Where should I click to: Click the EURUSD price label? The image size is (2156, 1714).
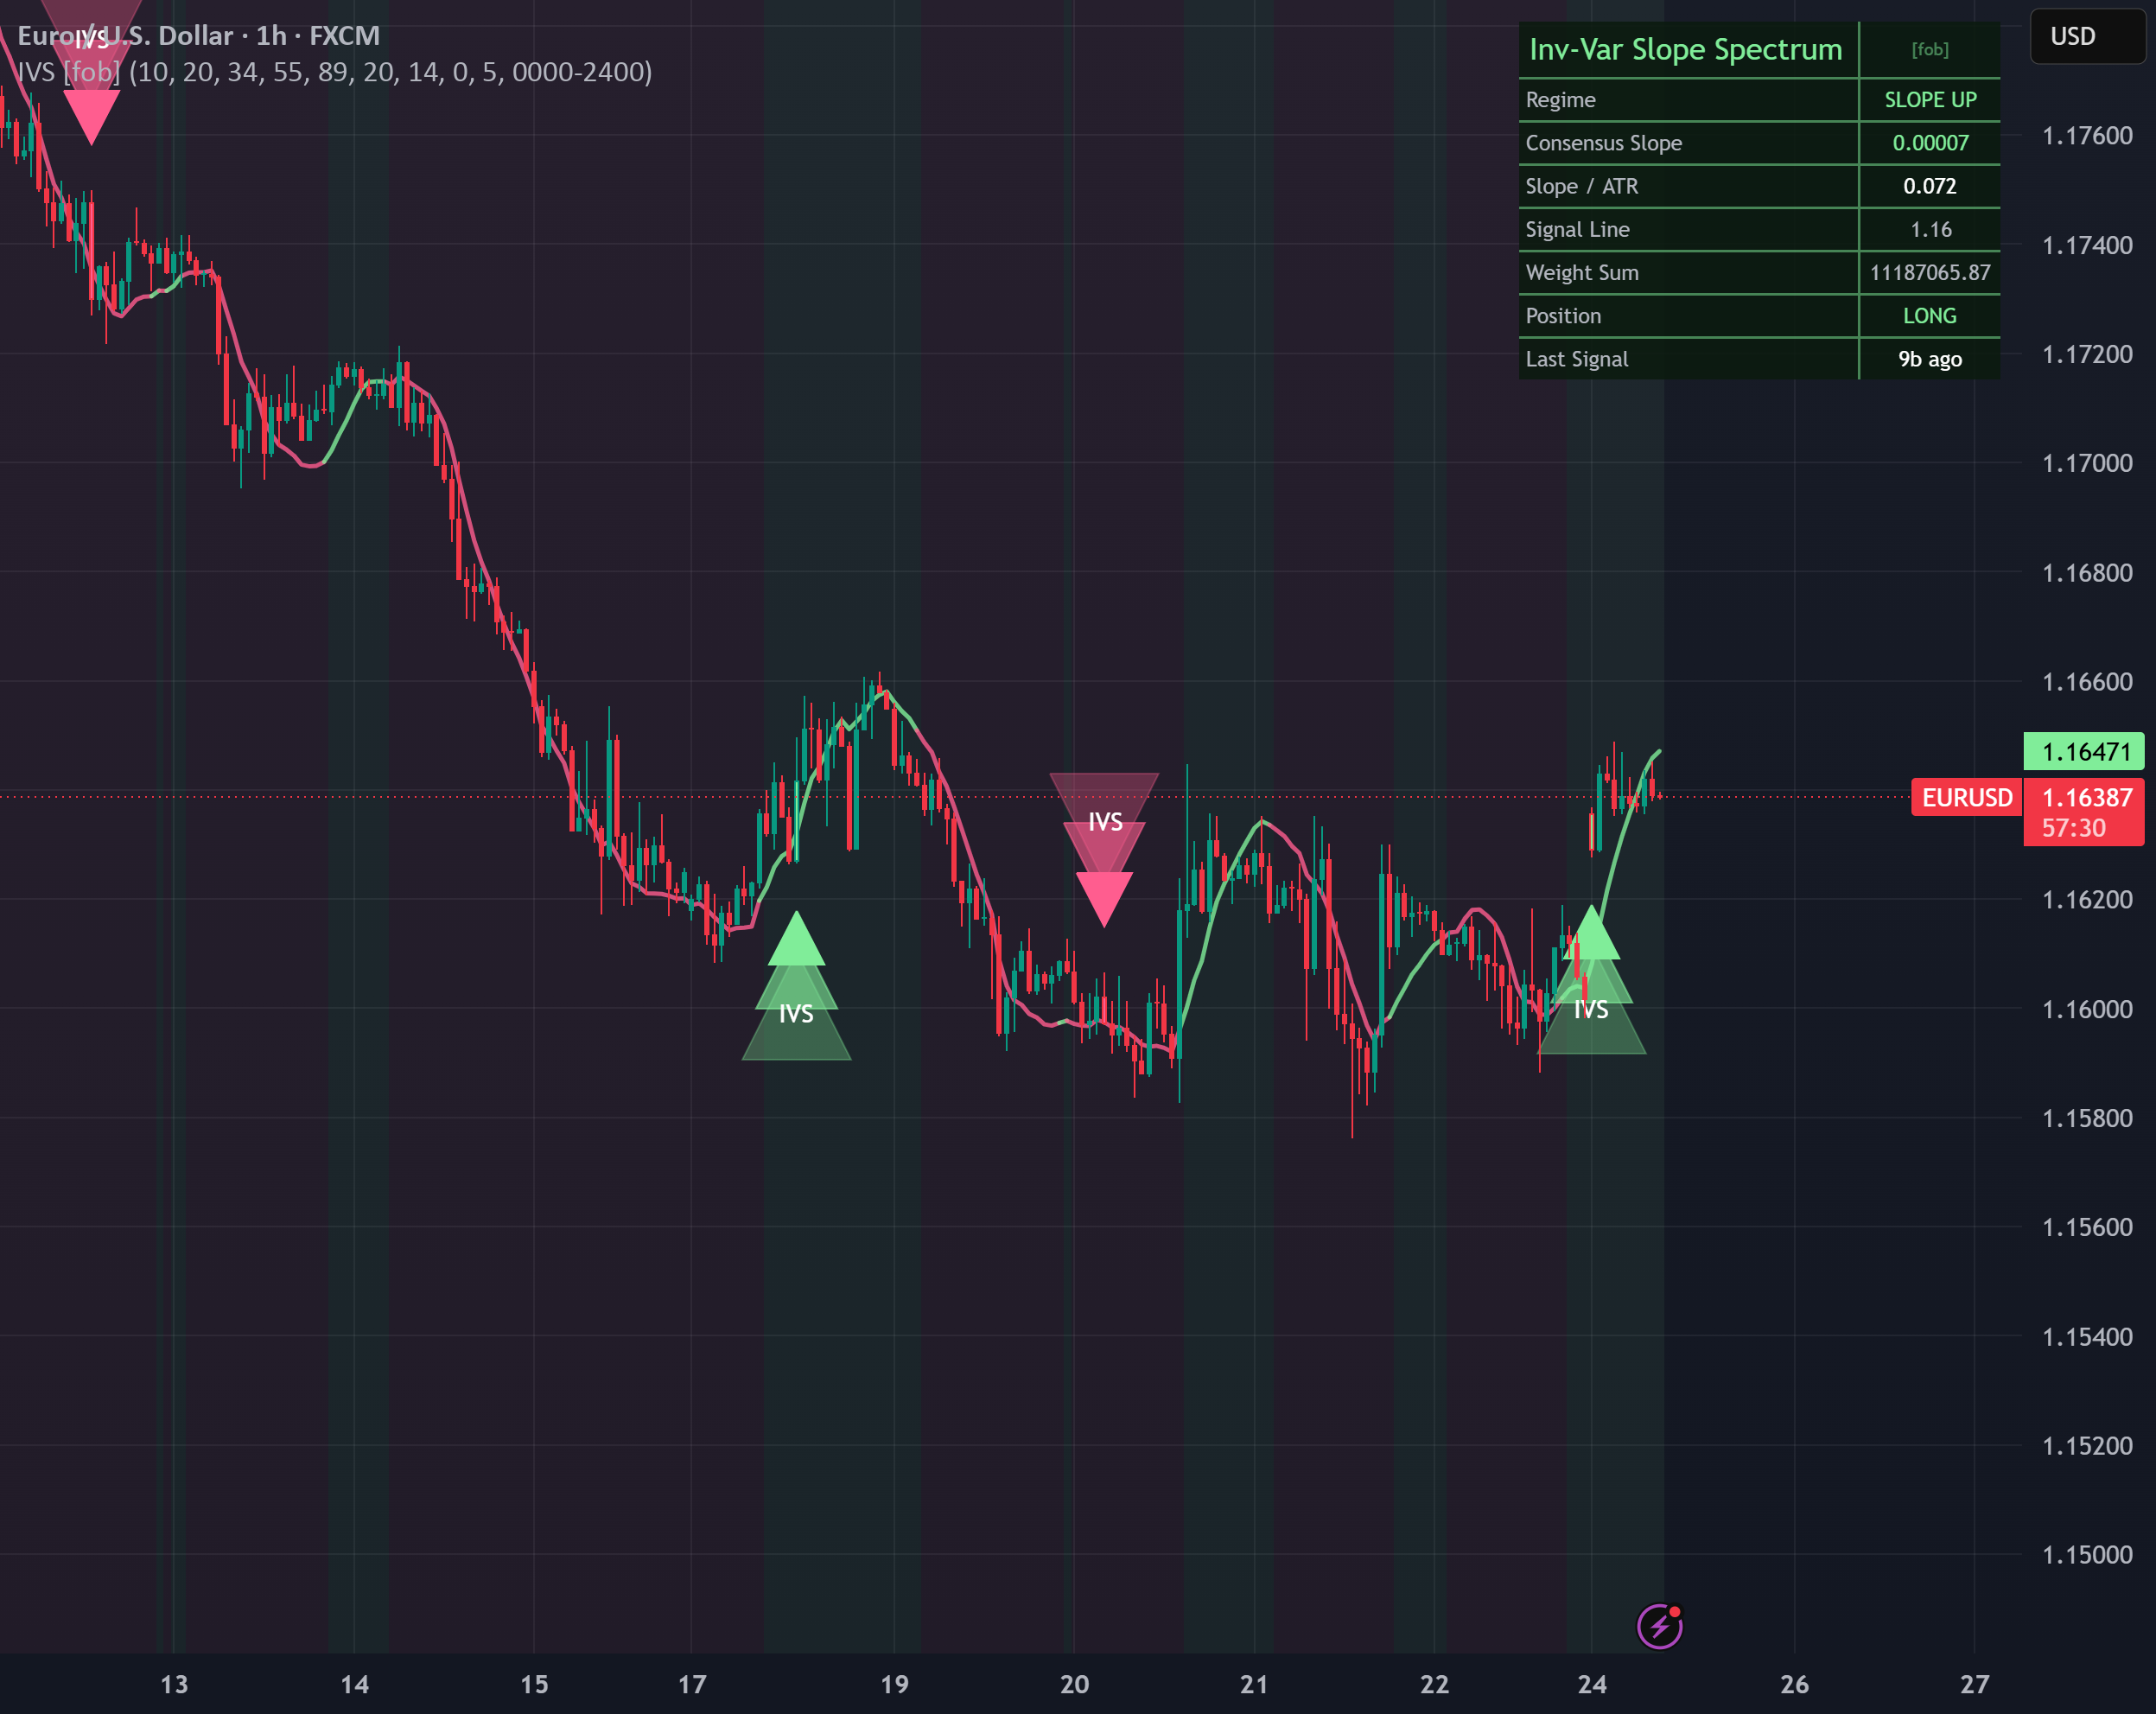[1966, 798]
